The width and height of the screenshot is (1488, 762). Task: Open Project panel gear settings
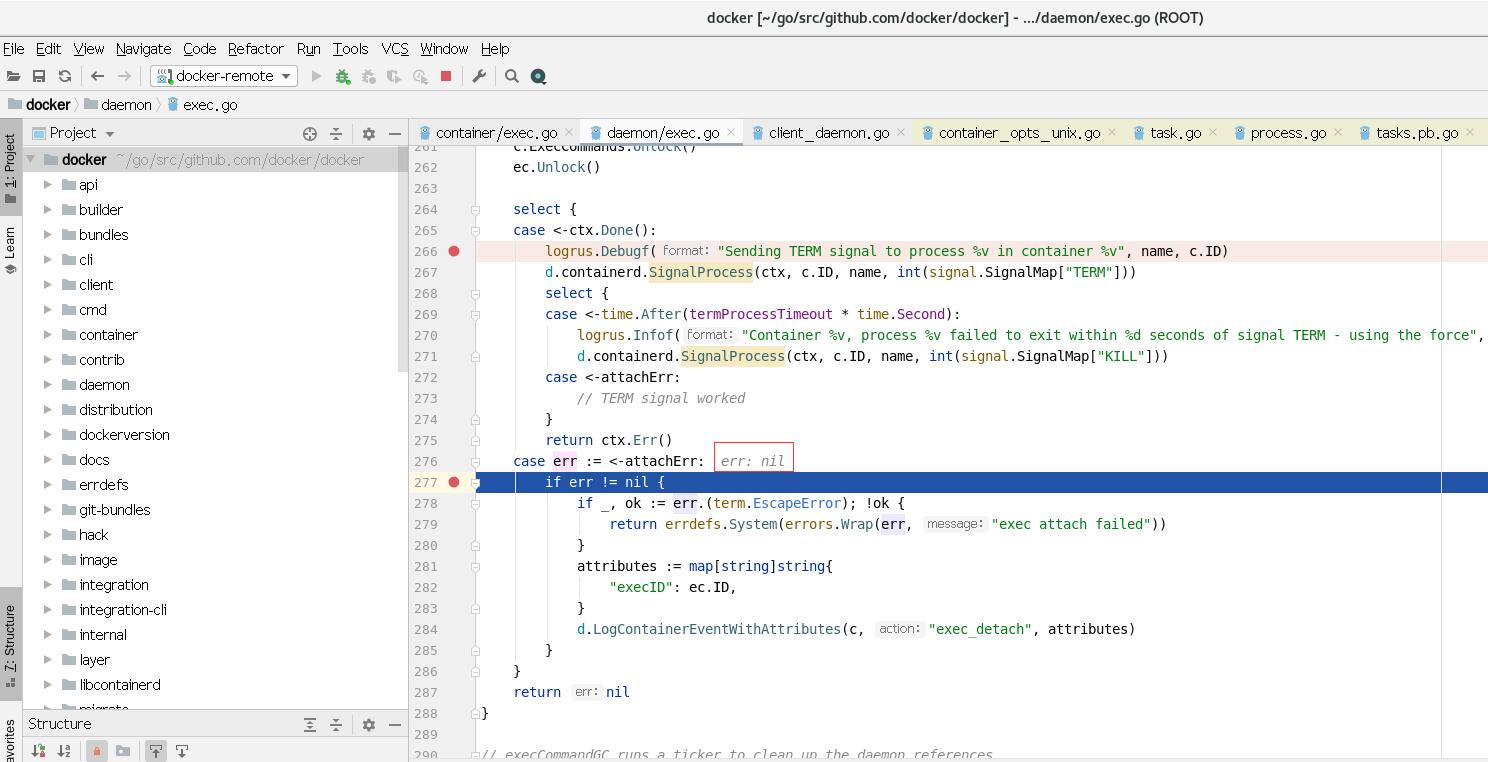coord(368,133)
